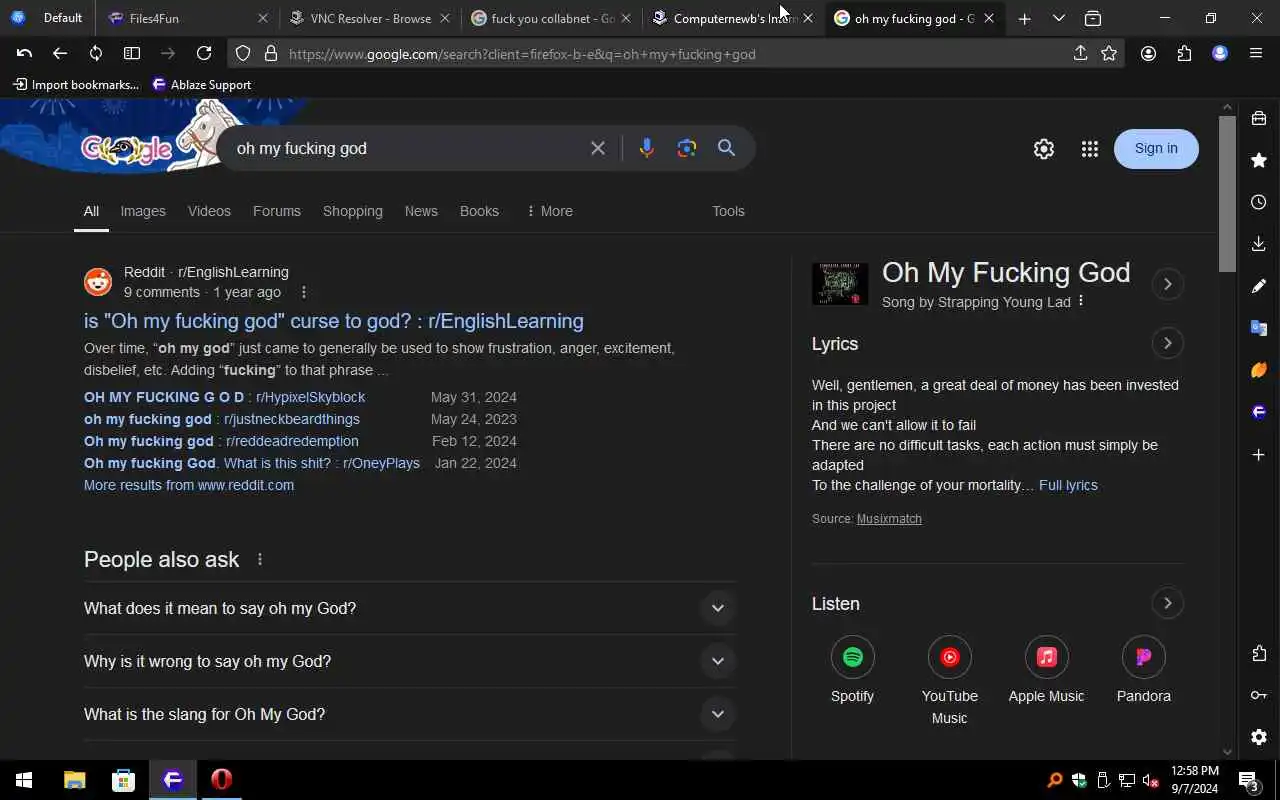Viewport: 1280px width, 800px height.
Task: Click the site lock padlock icon
Action: click(x=270, y=54)
